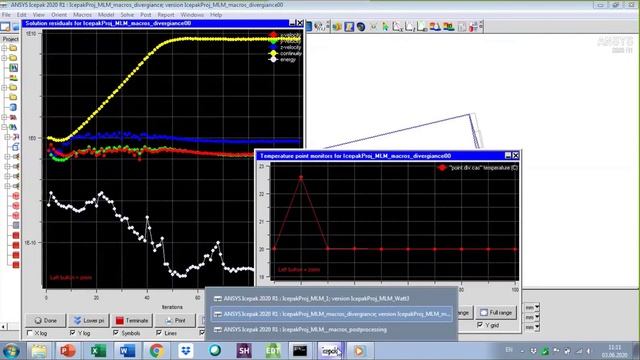The image size is (640, 360).
Task: Terminate the running solution
Action: click(x=132, y=320)
